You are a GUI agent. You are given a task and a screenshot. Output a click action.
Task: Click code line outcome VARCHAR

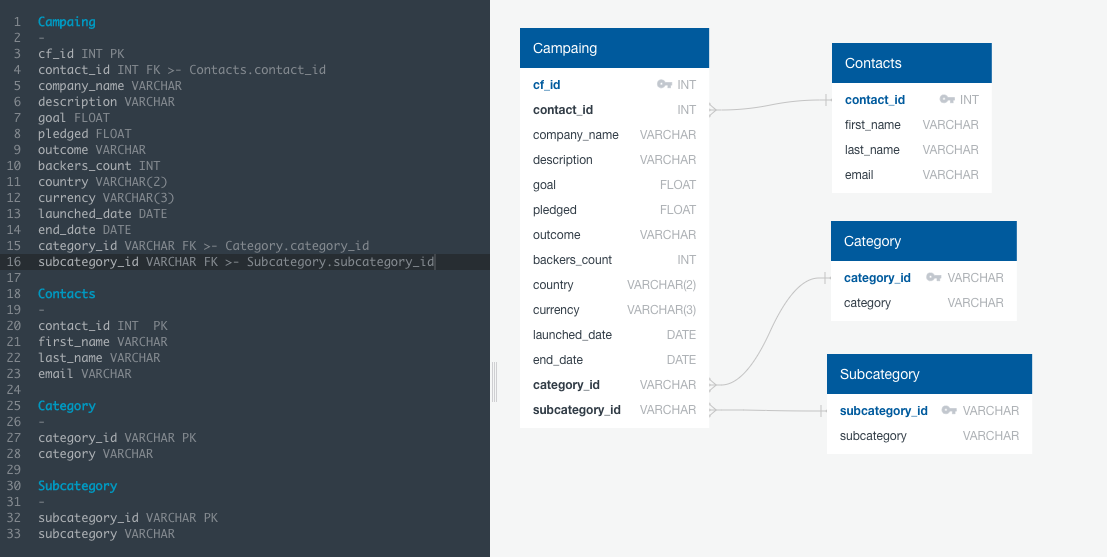point(92,150)
